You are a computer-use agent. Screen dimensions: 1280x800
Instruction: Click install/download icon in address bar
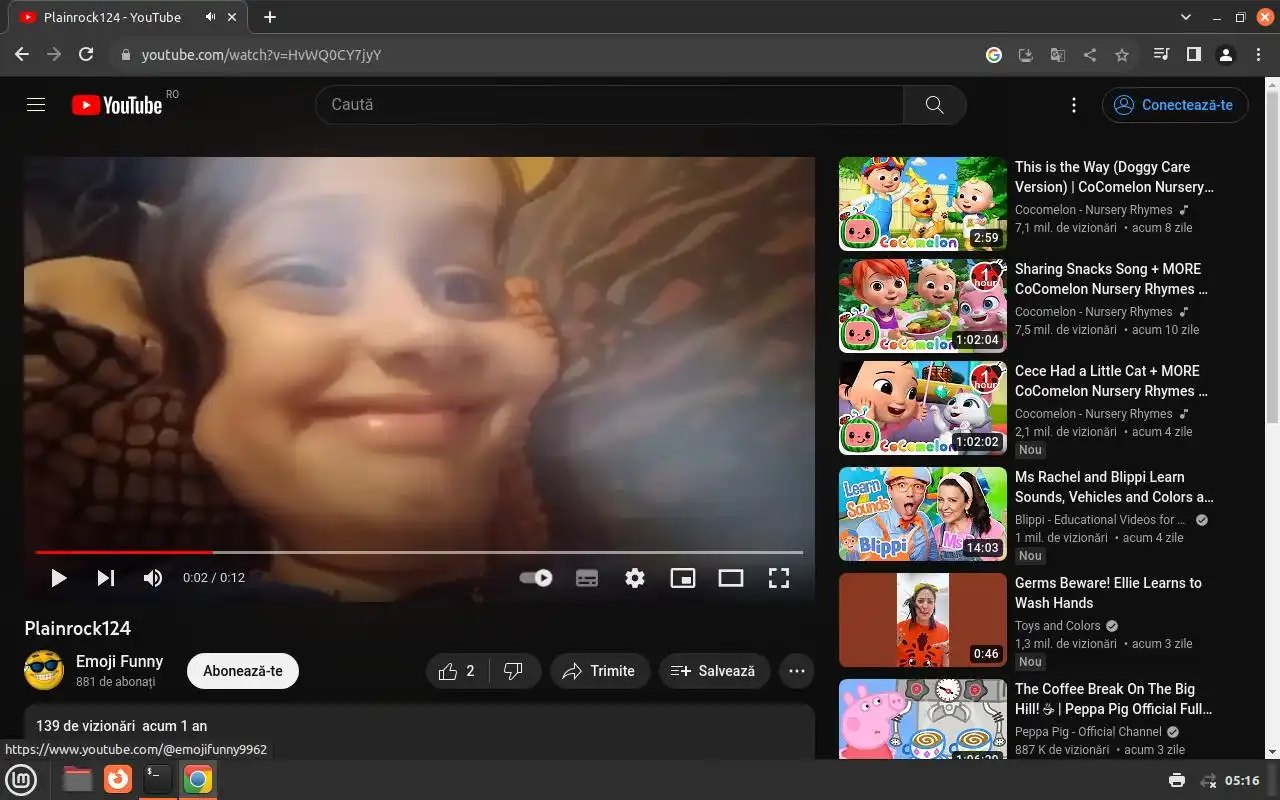(x=1025, y=55)
